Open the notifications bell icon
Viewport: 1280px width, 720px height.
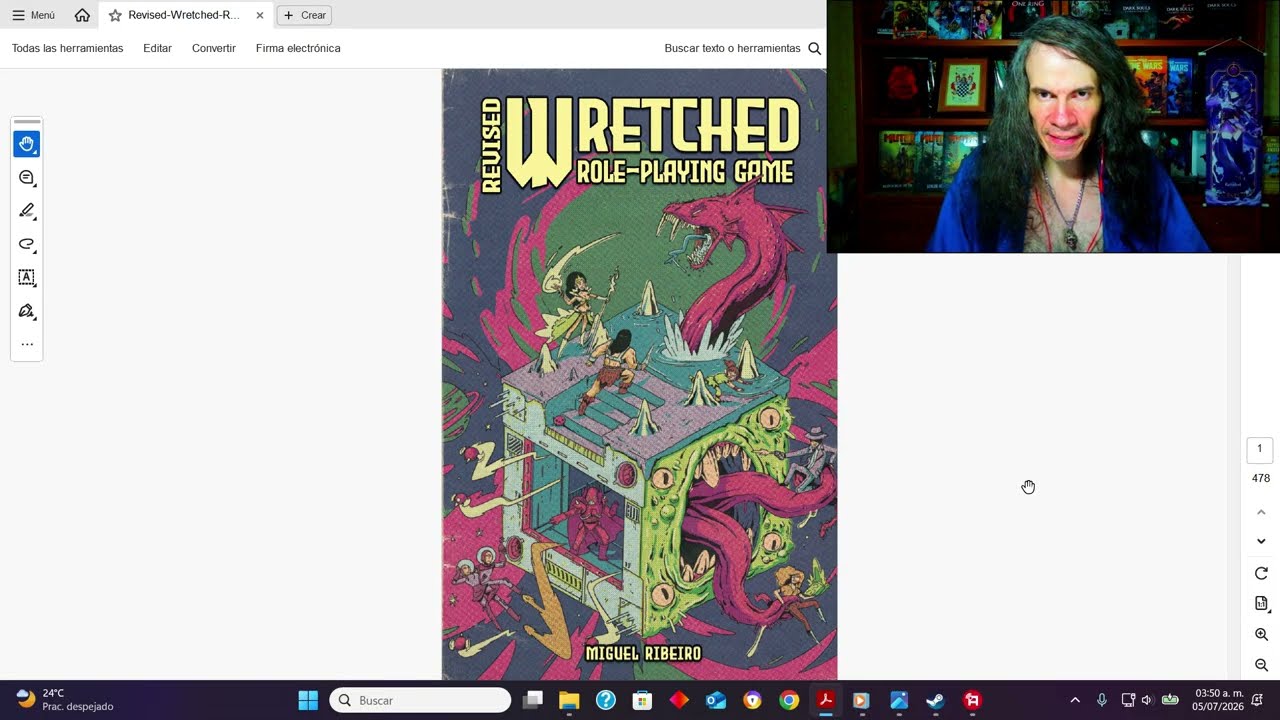pyautogui.click(x=1258, y=700)
